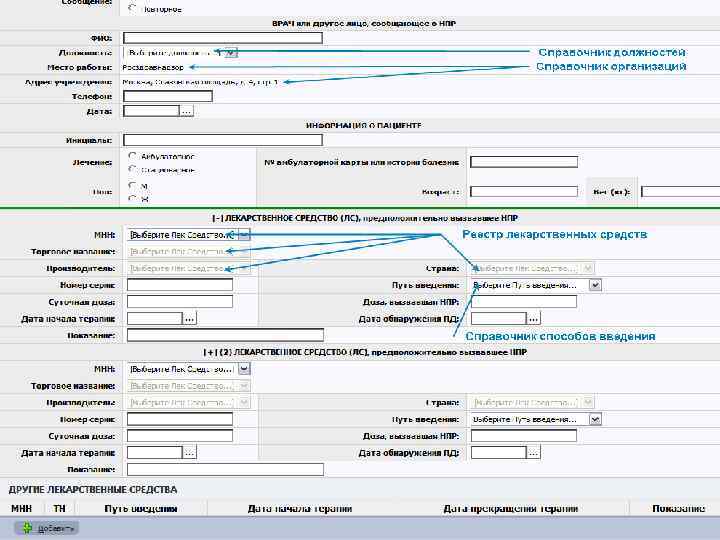Click the ТН column header
This screenshot has height=540, width=720.
(x=59, y=509)
